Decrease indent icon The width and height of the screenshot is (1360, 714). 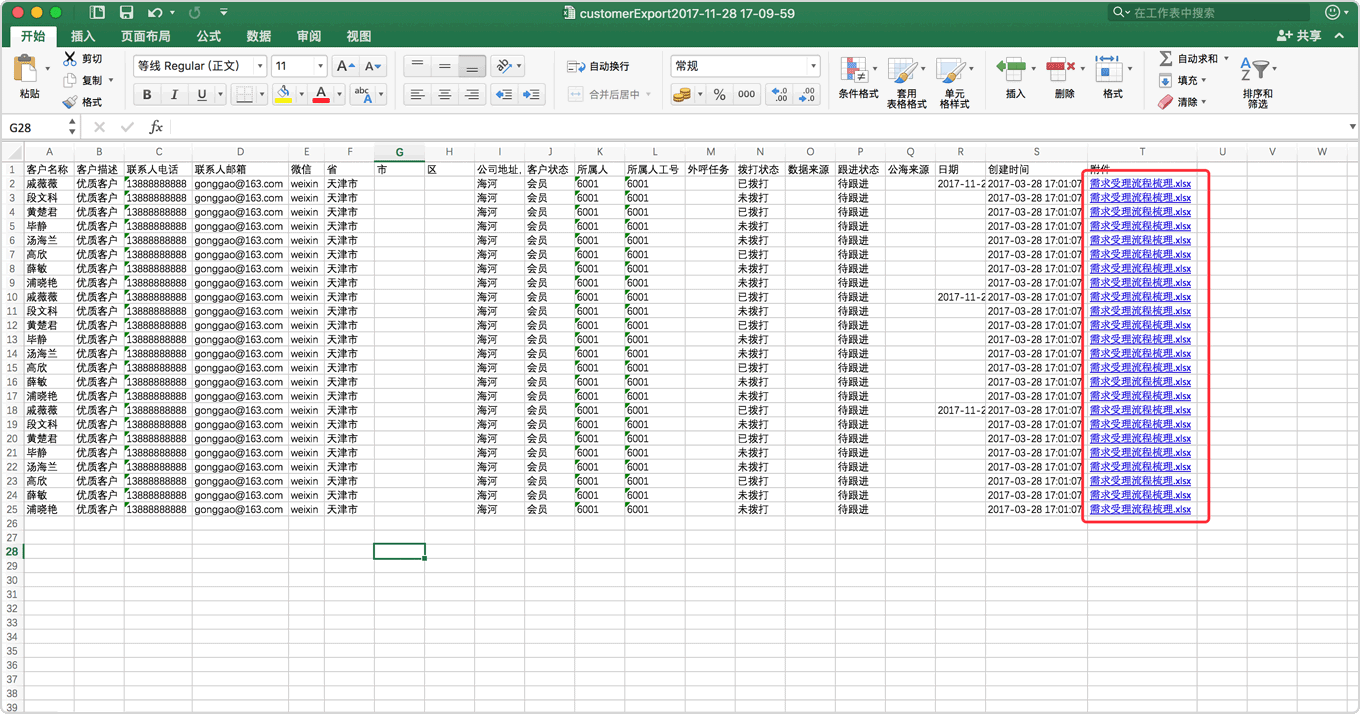(x=504, y=94)
